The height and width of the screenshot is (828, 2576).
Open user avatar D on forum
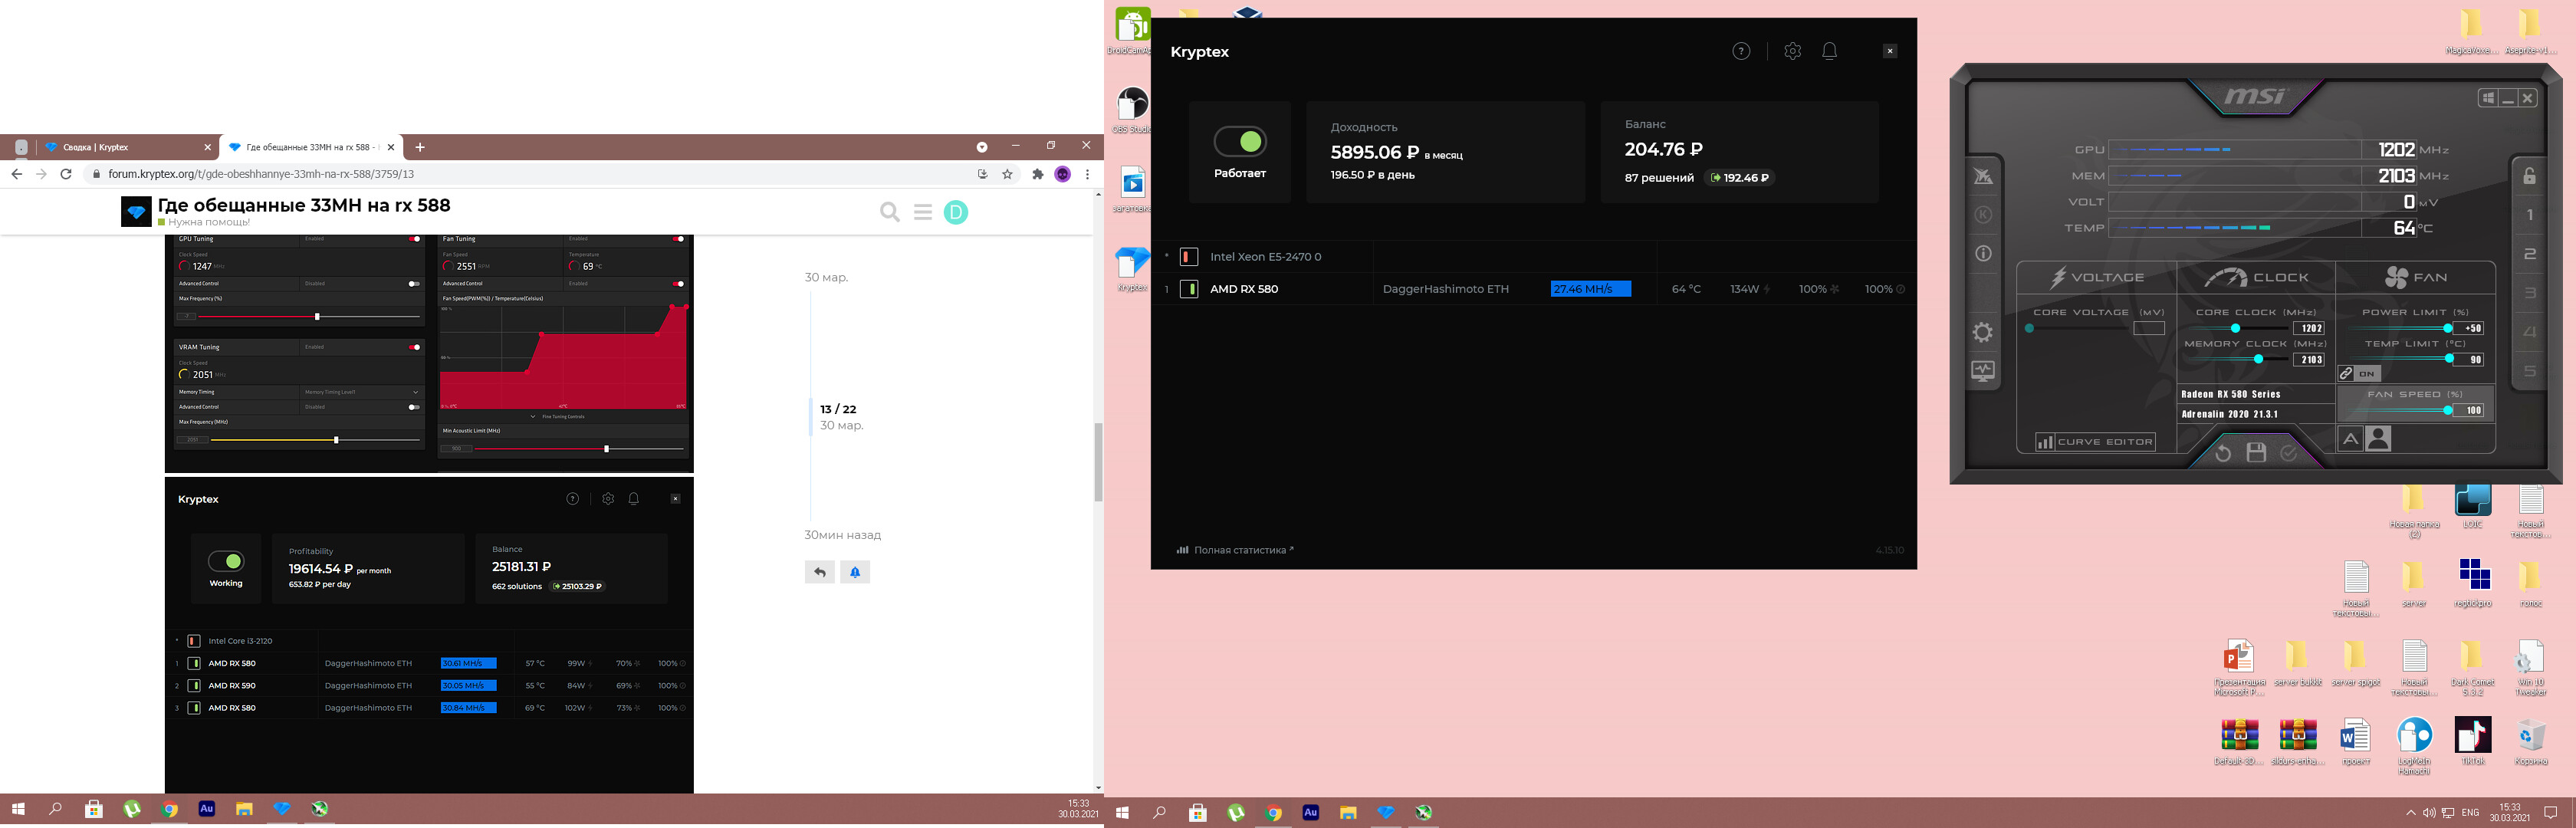pyautogui.click(x=956, y=212)
